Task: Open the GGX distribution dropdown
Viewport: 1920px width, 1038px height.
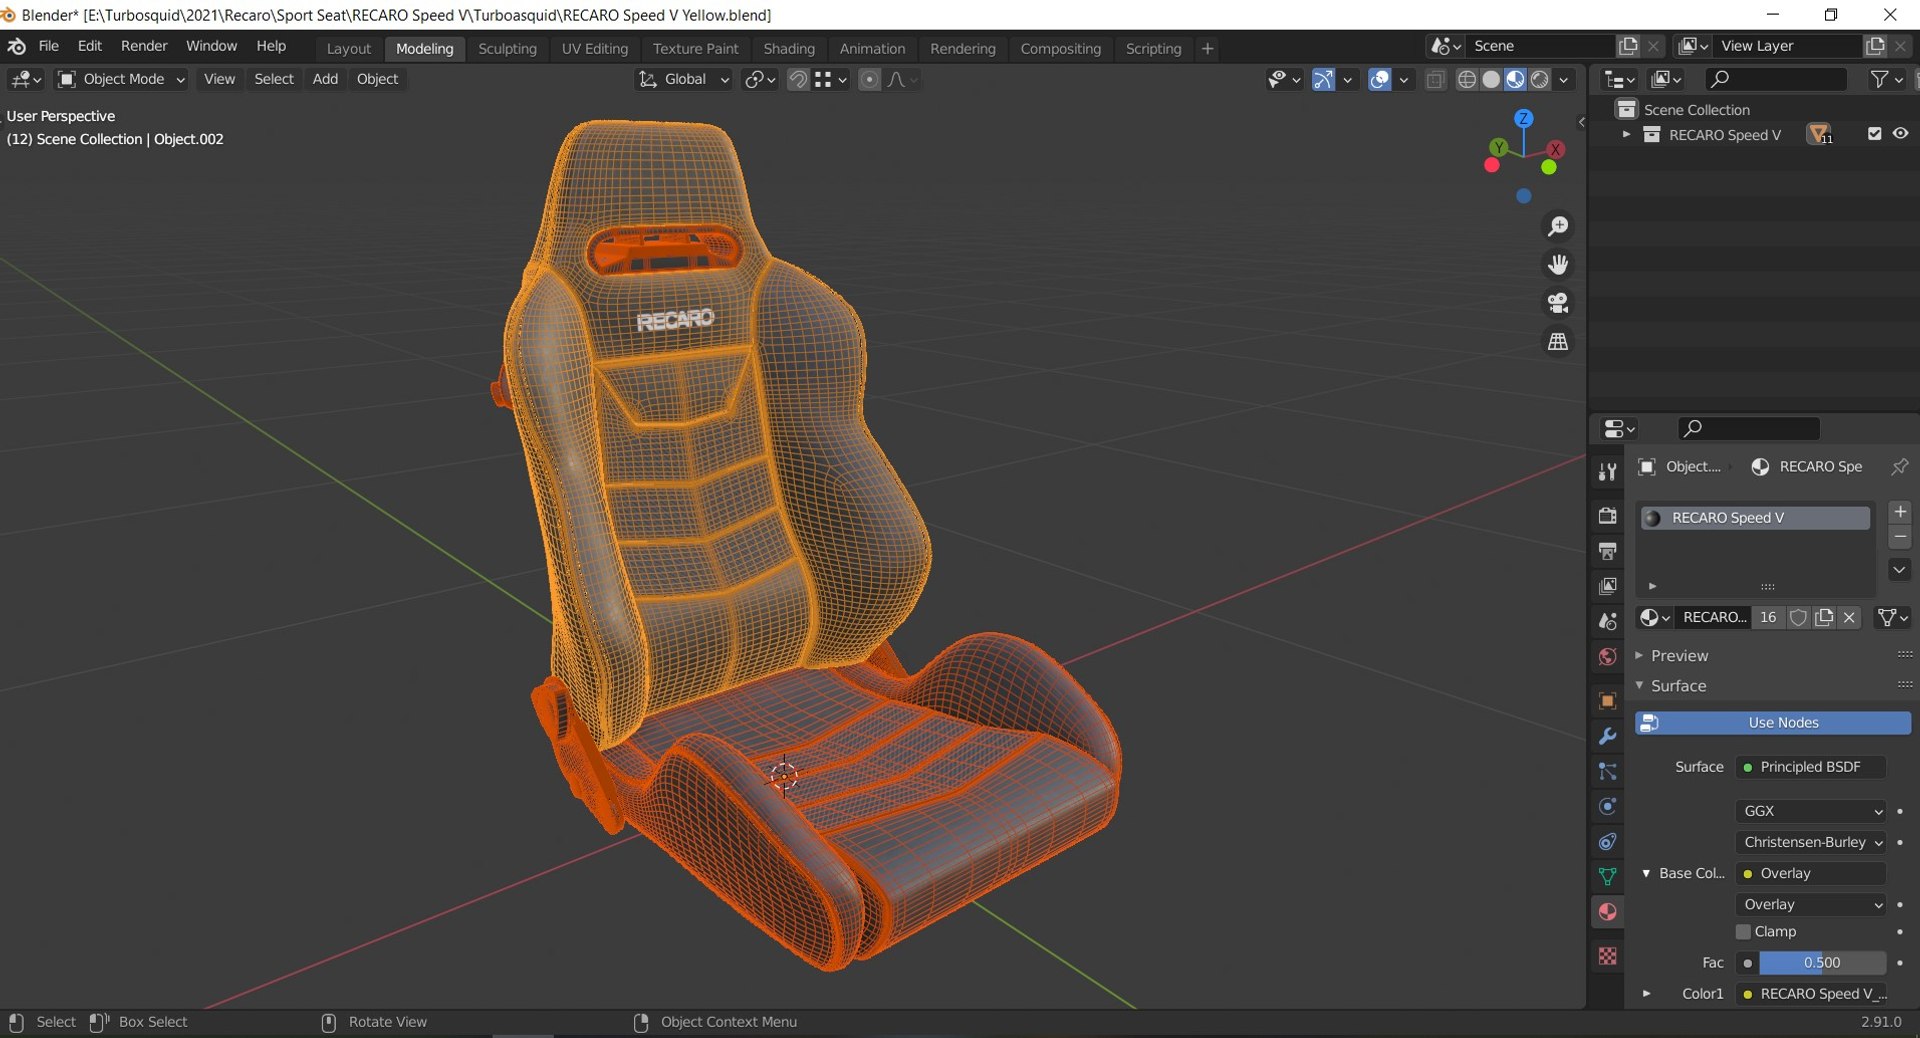Action: 1811,811
